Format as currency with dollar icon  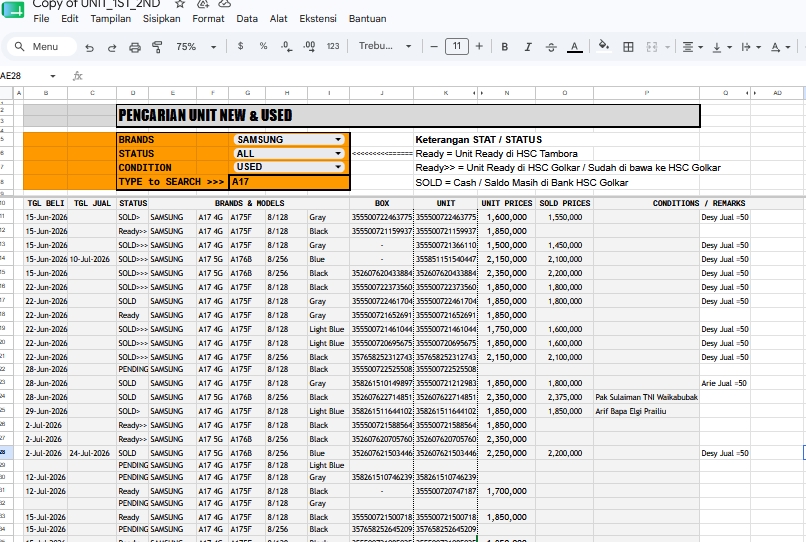(240, 46)
